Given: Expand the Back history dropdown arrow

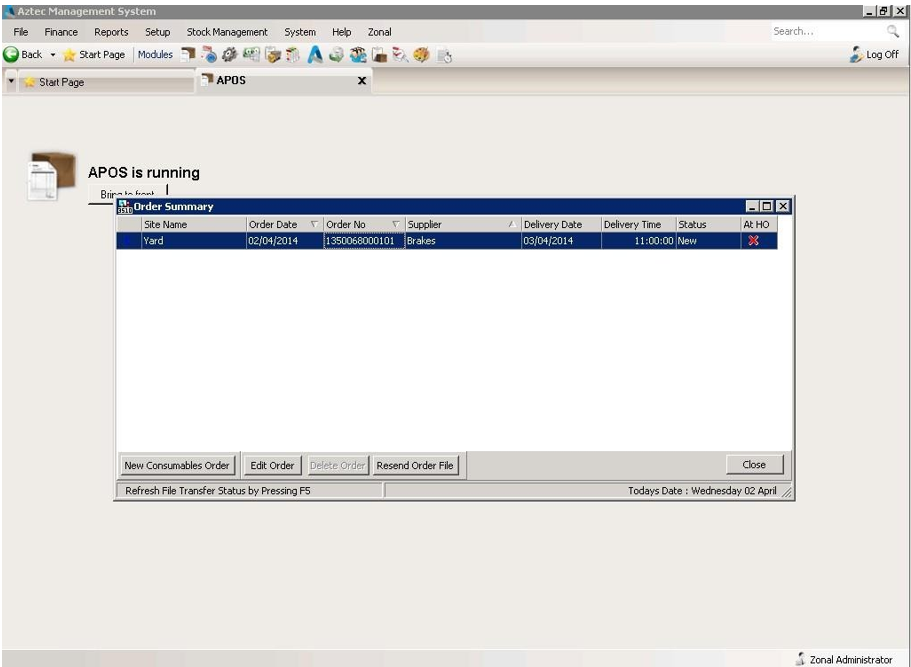Looking at the screenshot, I should click(x=51, y=55).
